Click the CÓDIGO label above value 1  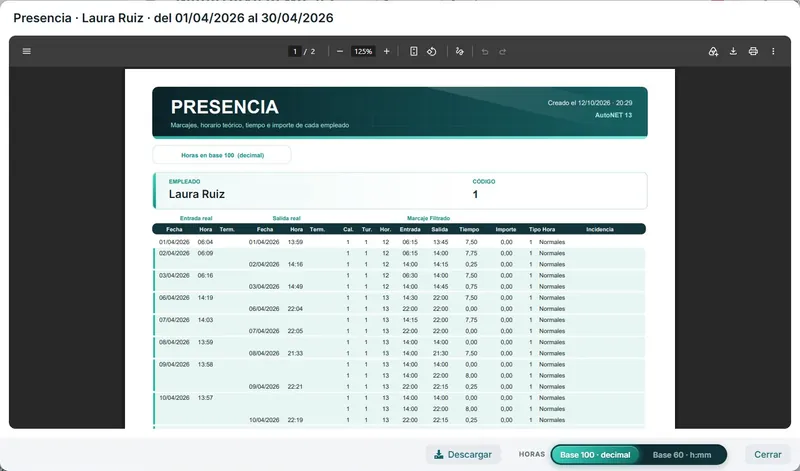484,181
